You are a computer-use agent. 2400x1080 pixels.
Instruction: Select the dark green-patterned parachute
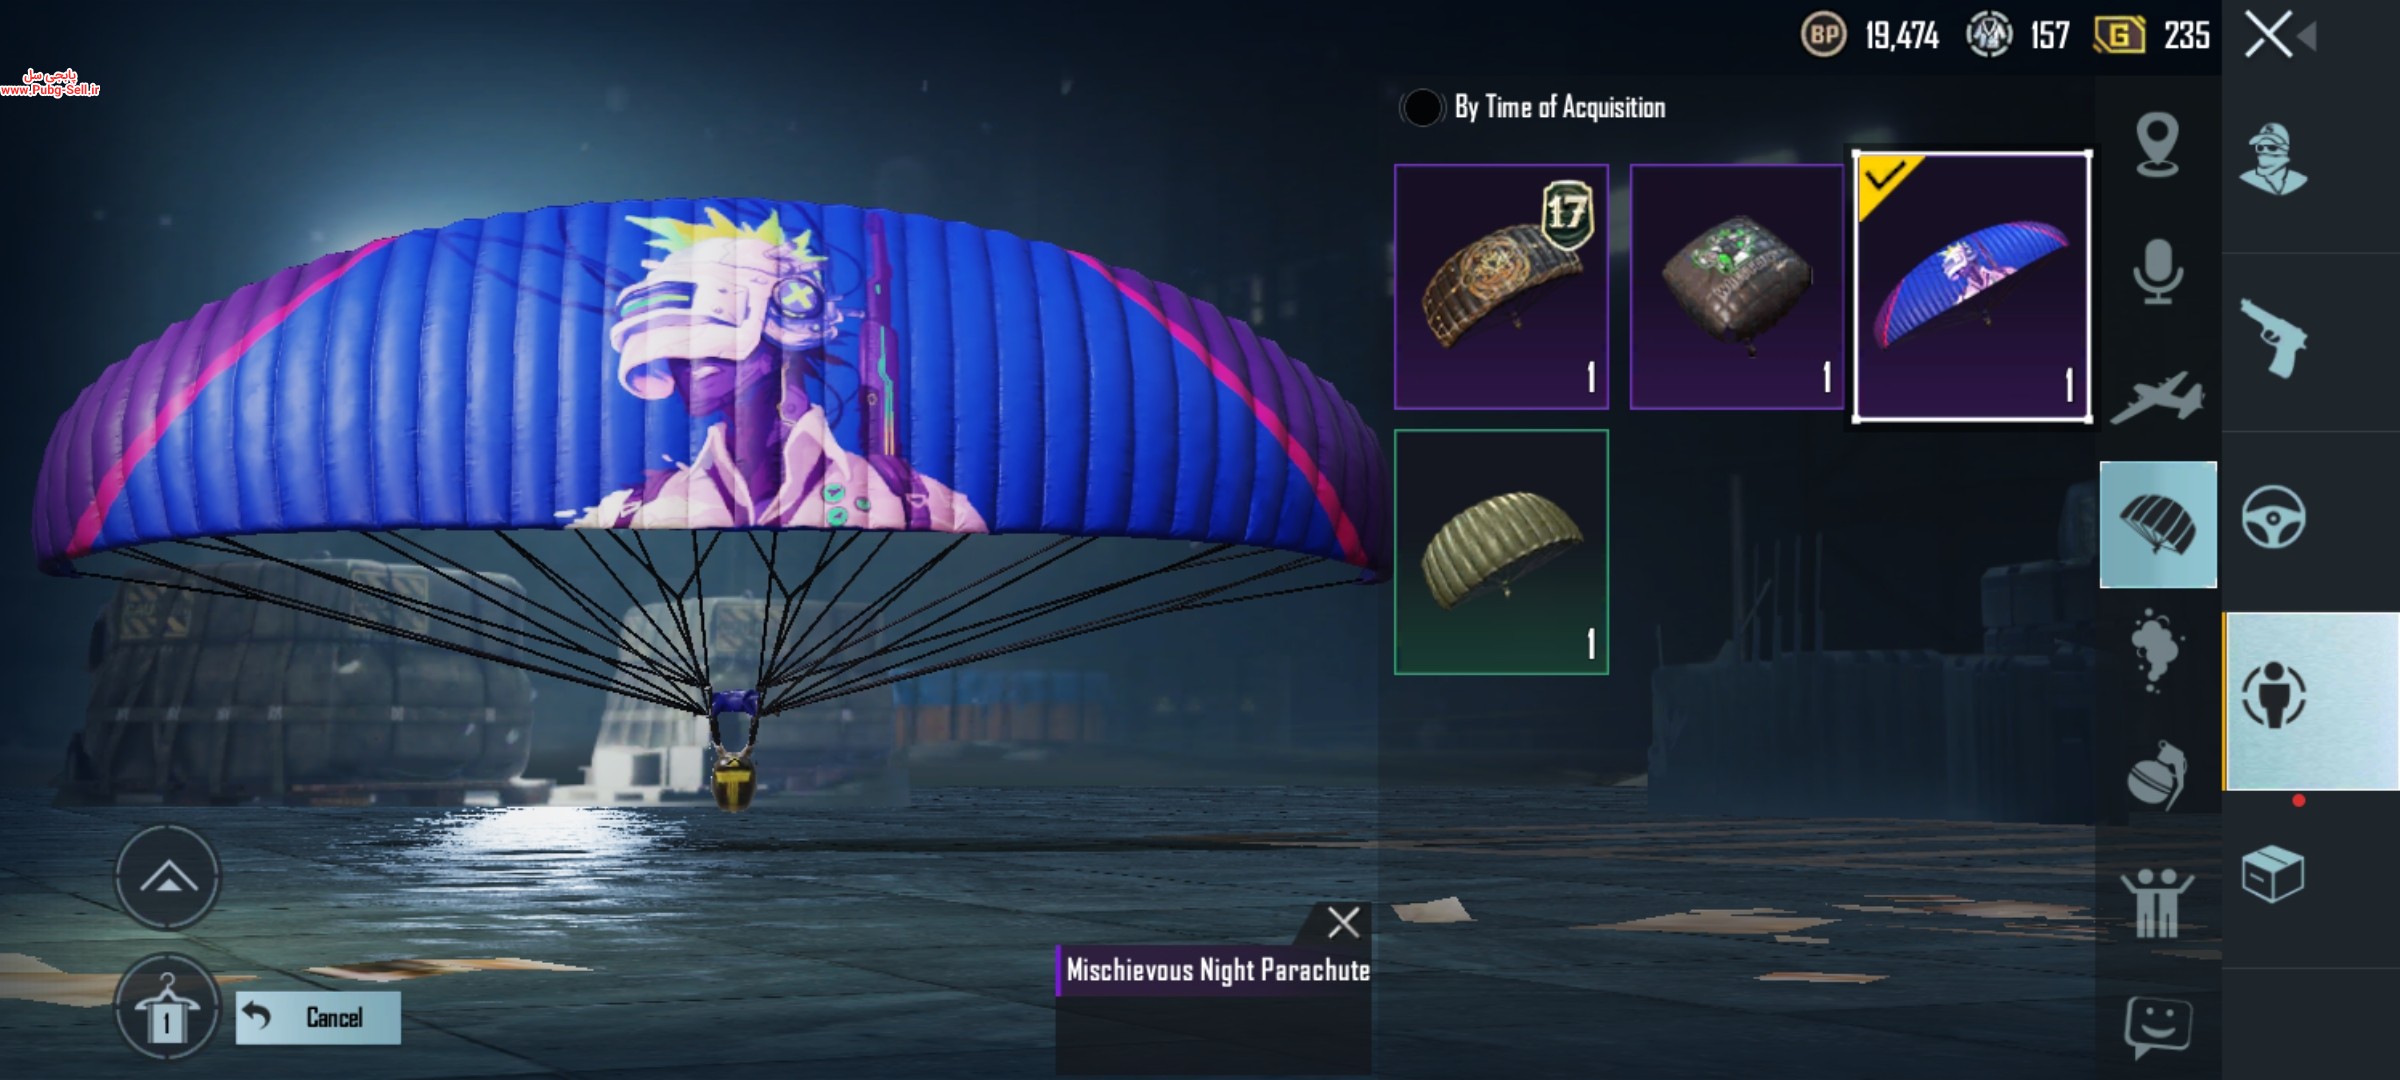1736,287
